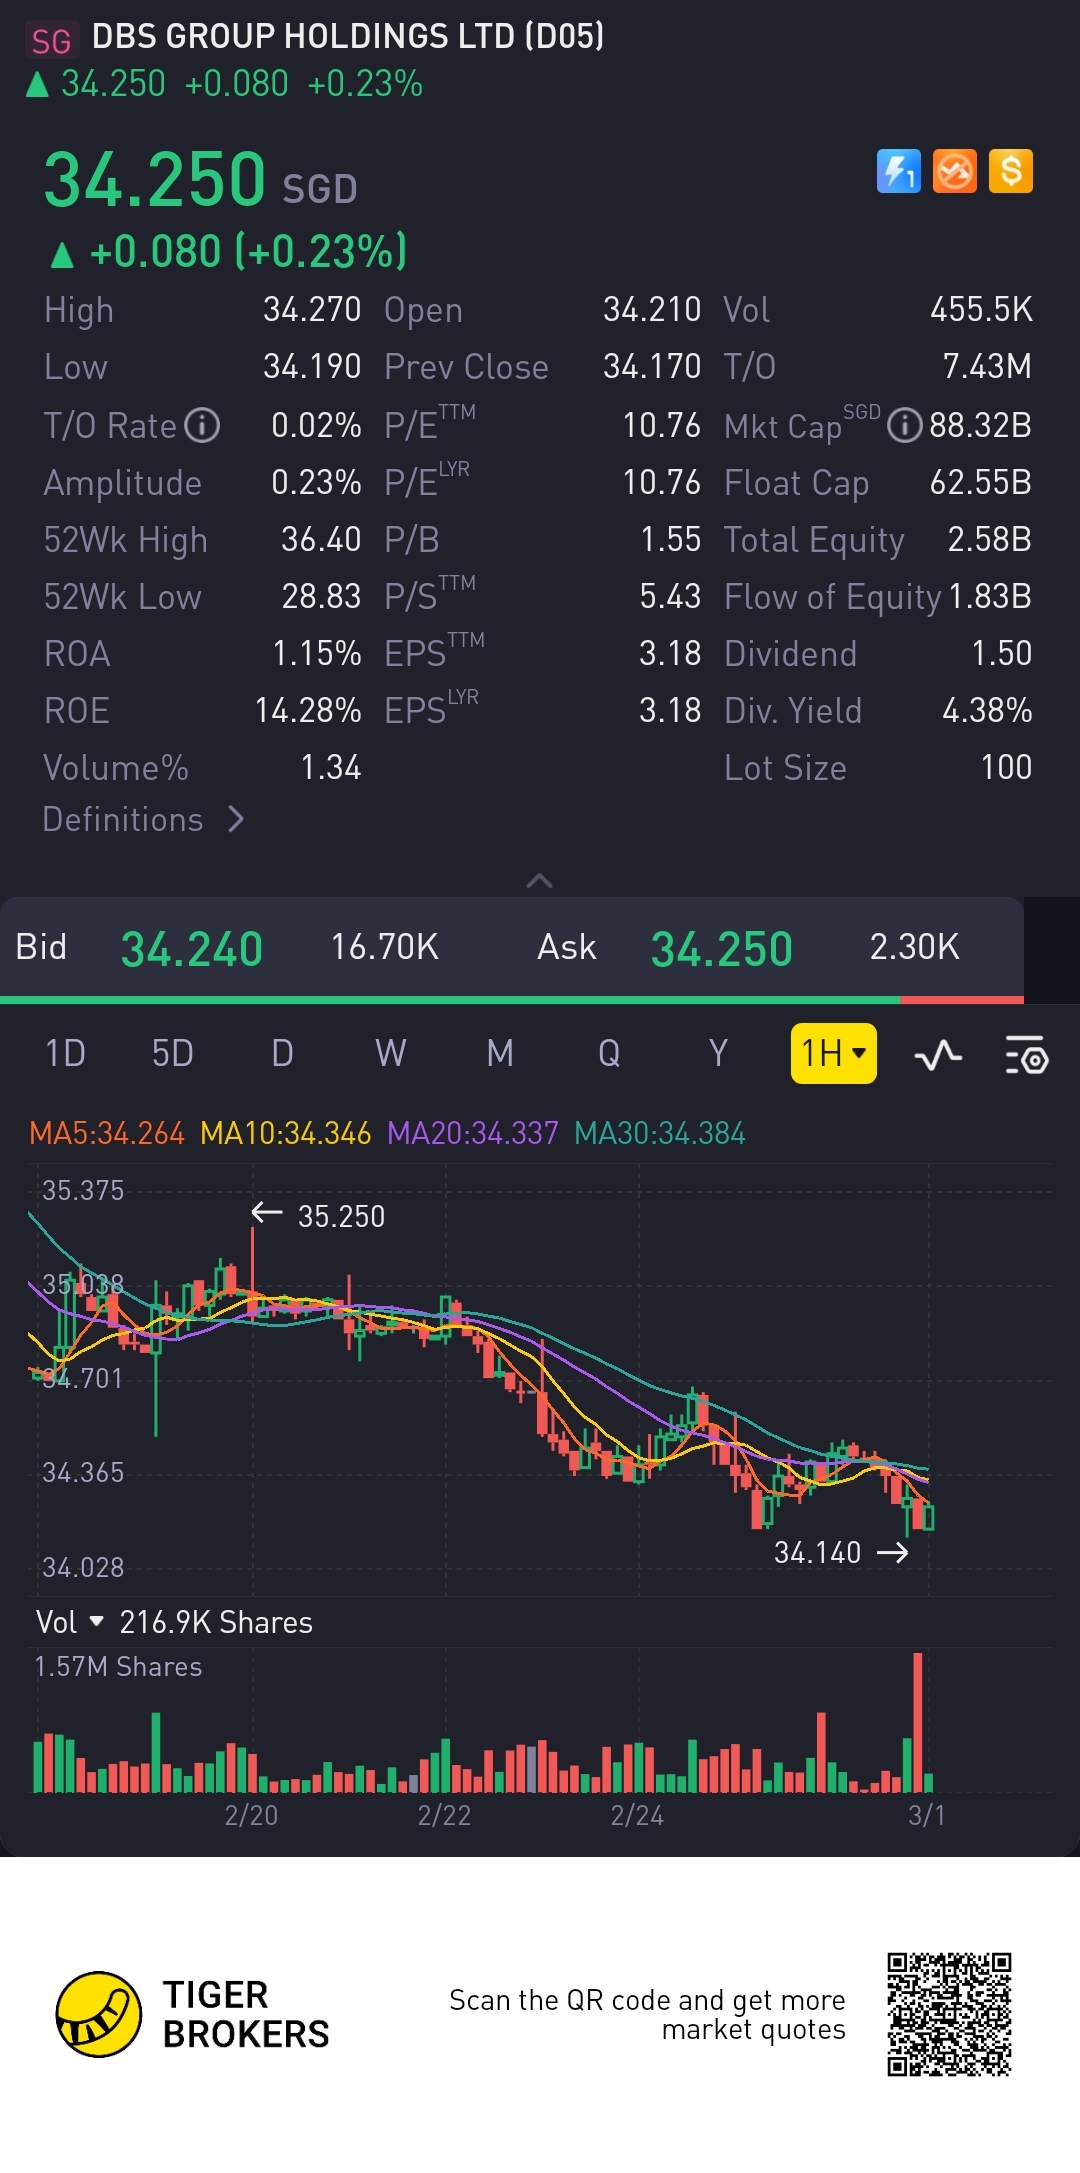Tap the Vol value 455.5K

tap(981, 310)
